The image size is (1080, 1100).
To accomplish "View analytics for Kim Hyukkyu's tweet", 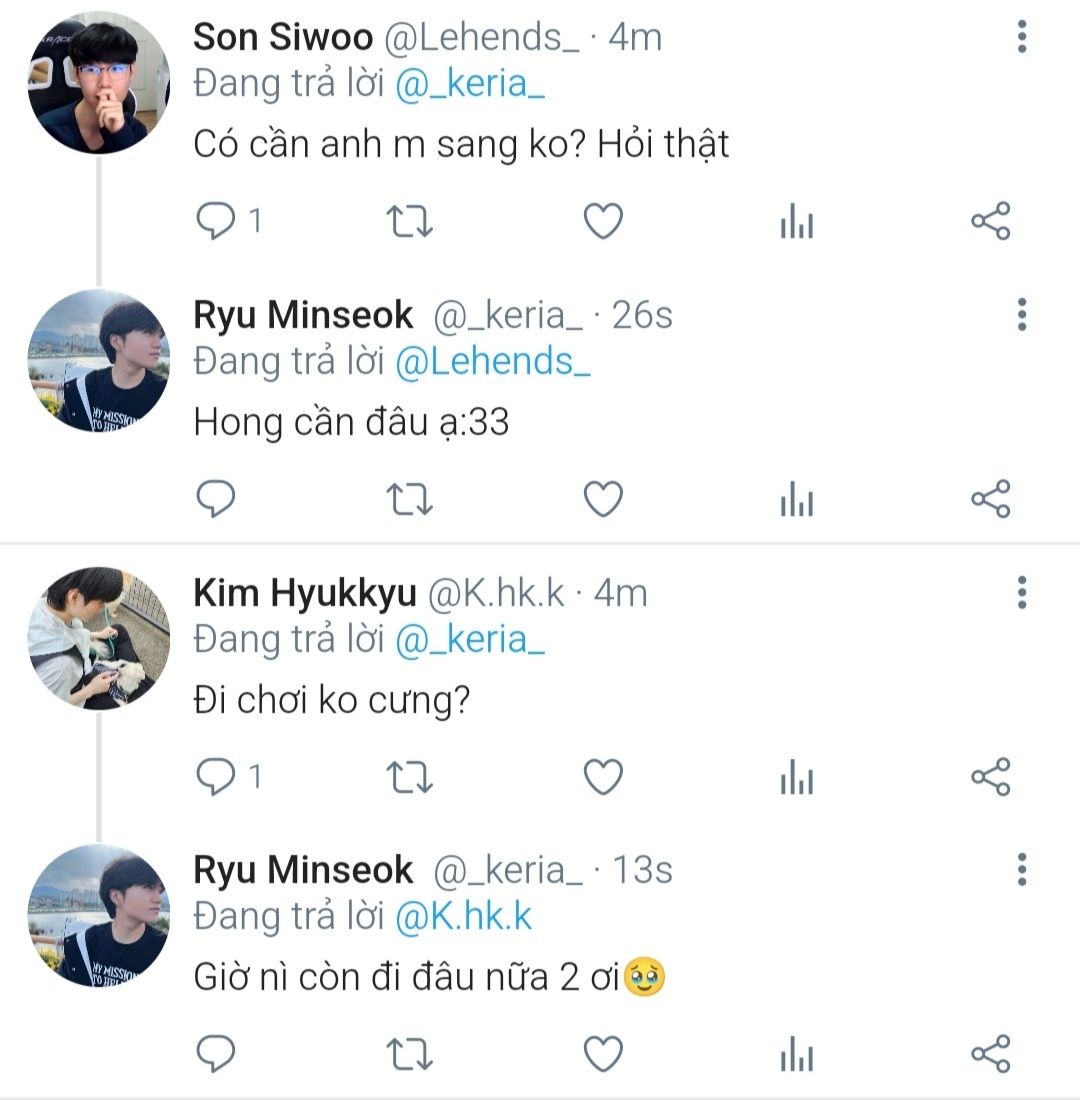I will tap(796, 777).
